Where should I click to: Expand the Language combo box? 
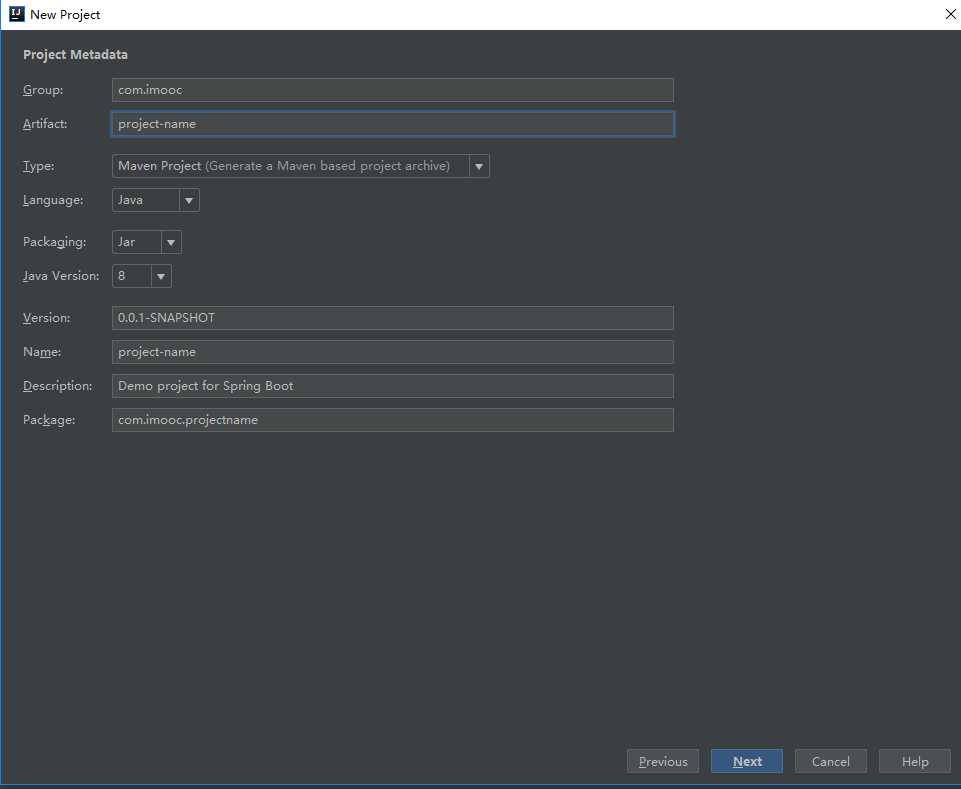[x=156, y=200]
